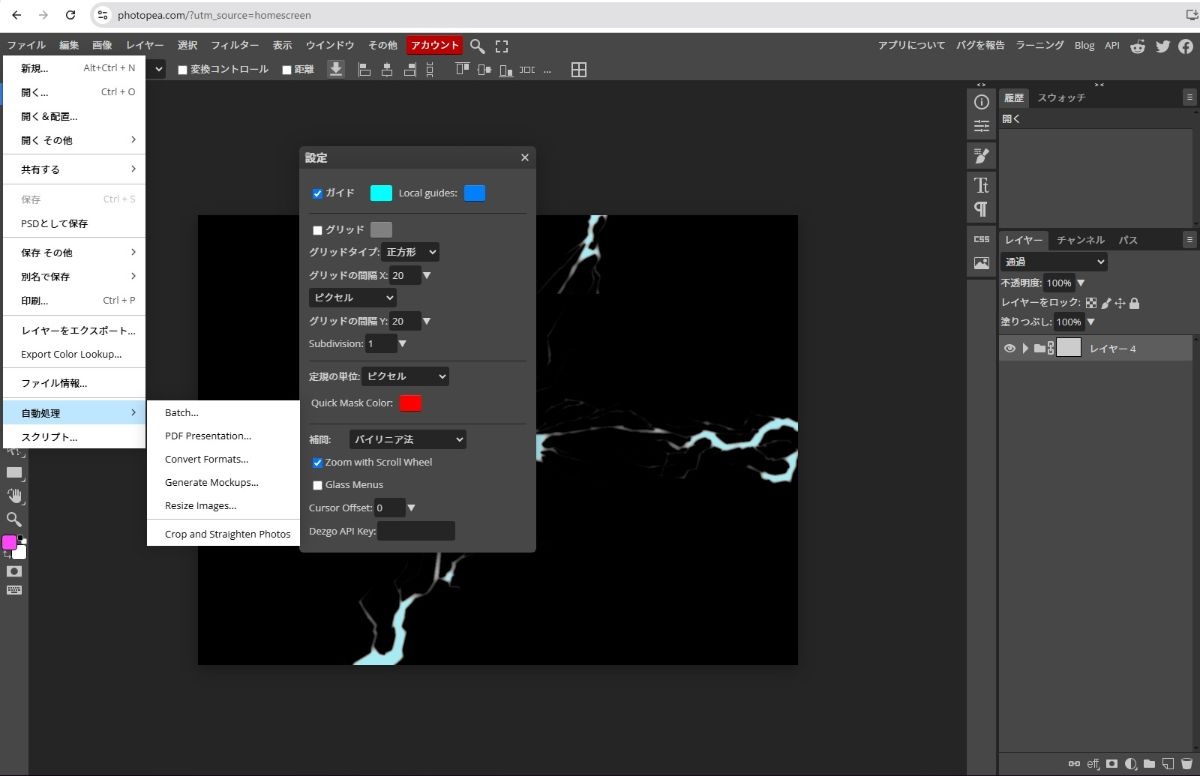1200x776 pixels.
Task: Click the red アカウント button
Action: tap(435, 45)
